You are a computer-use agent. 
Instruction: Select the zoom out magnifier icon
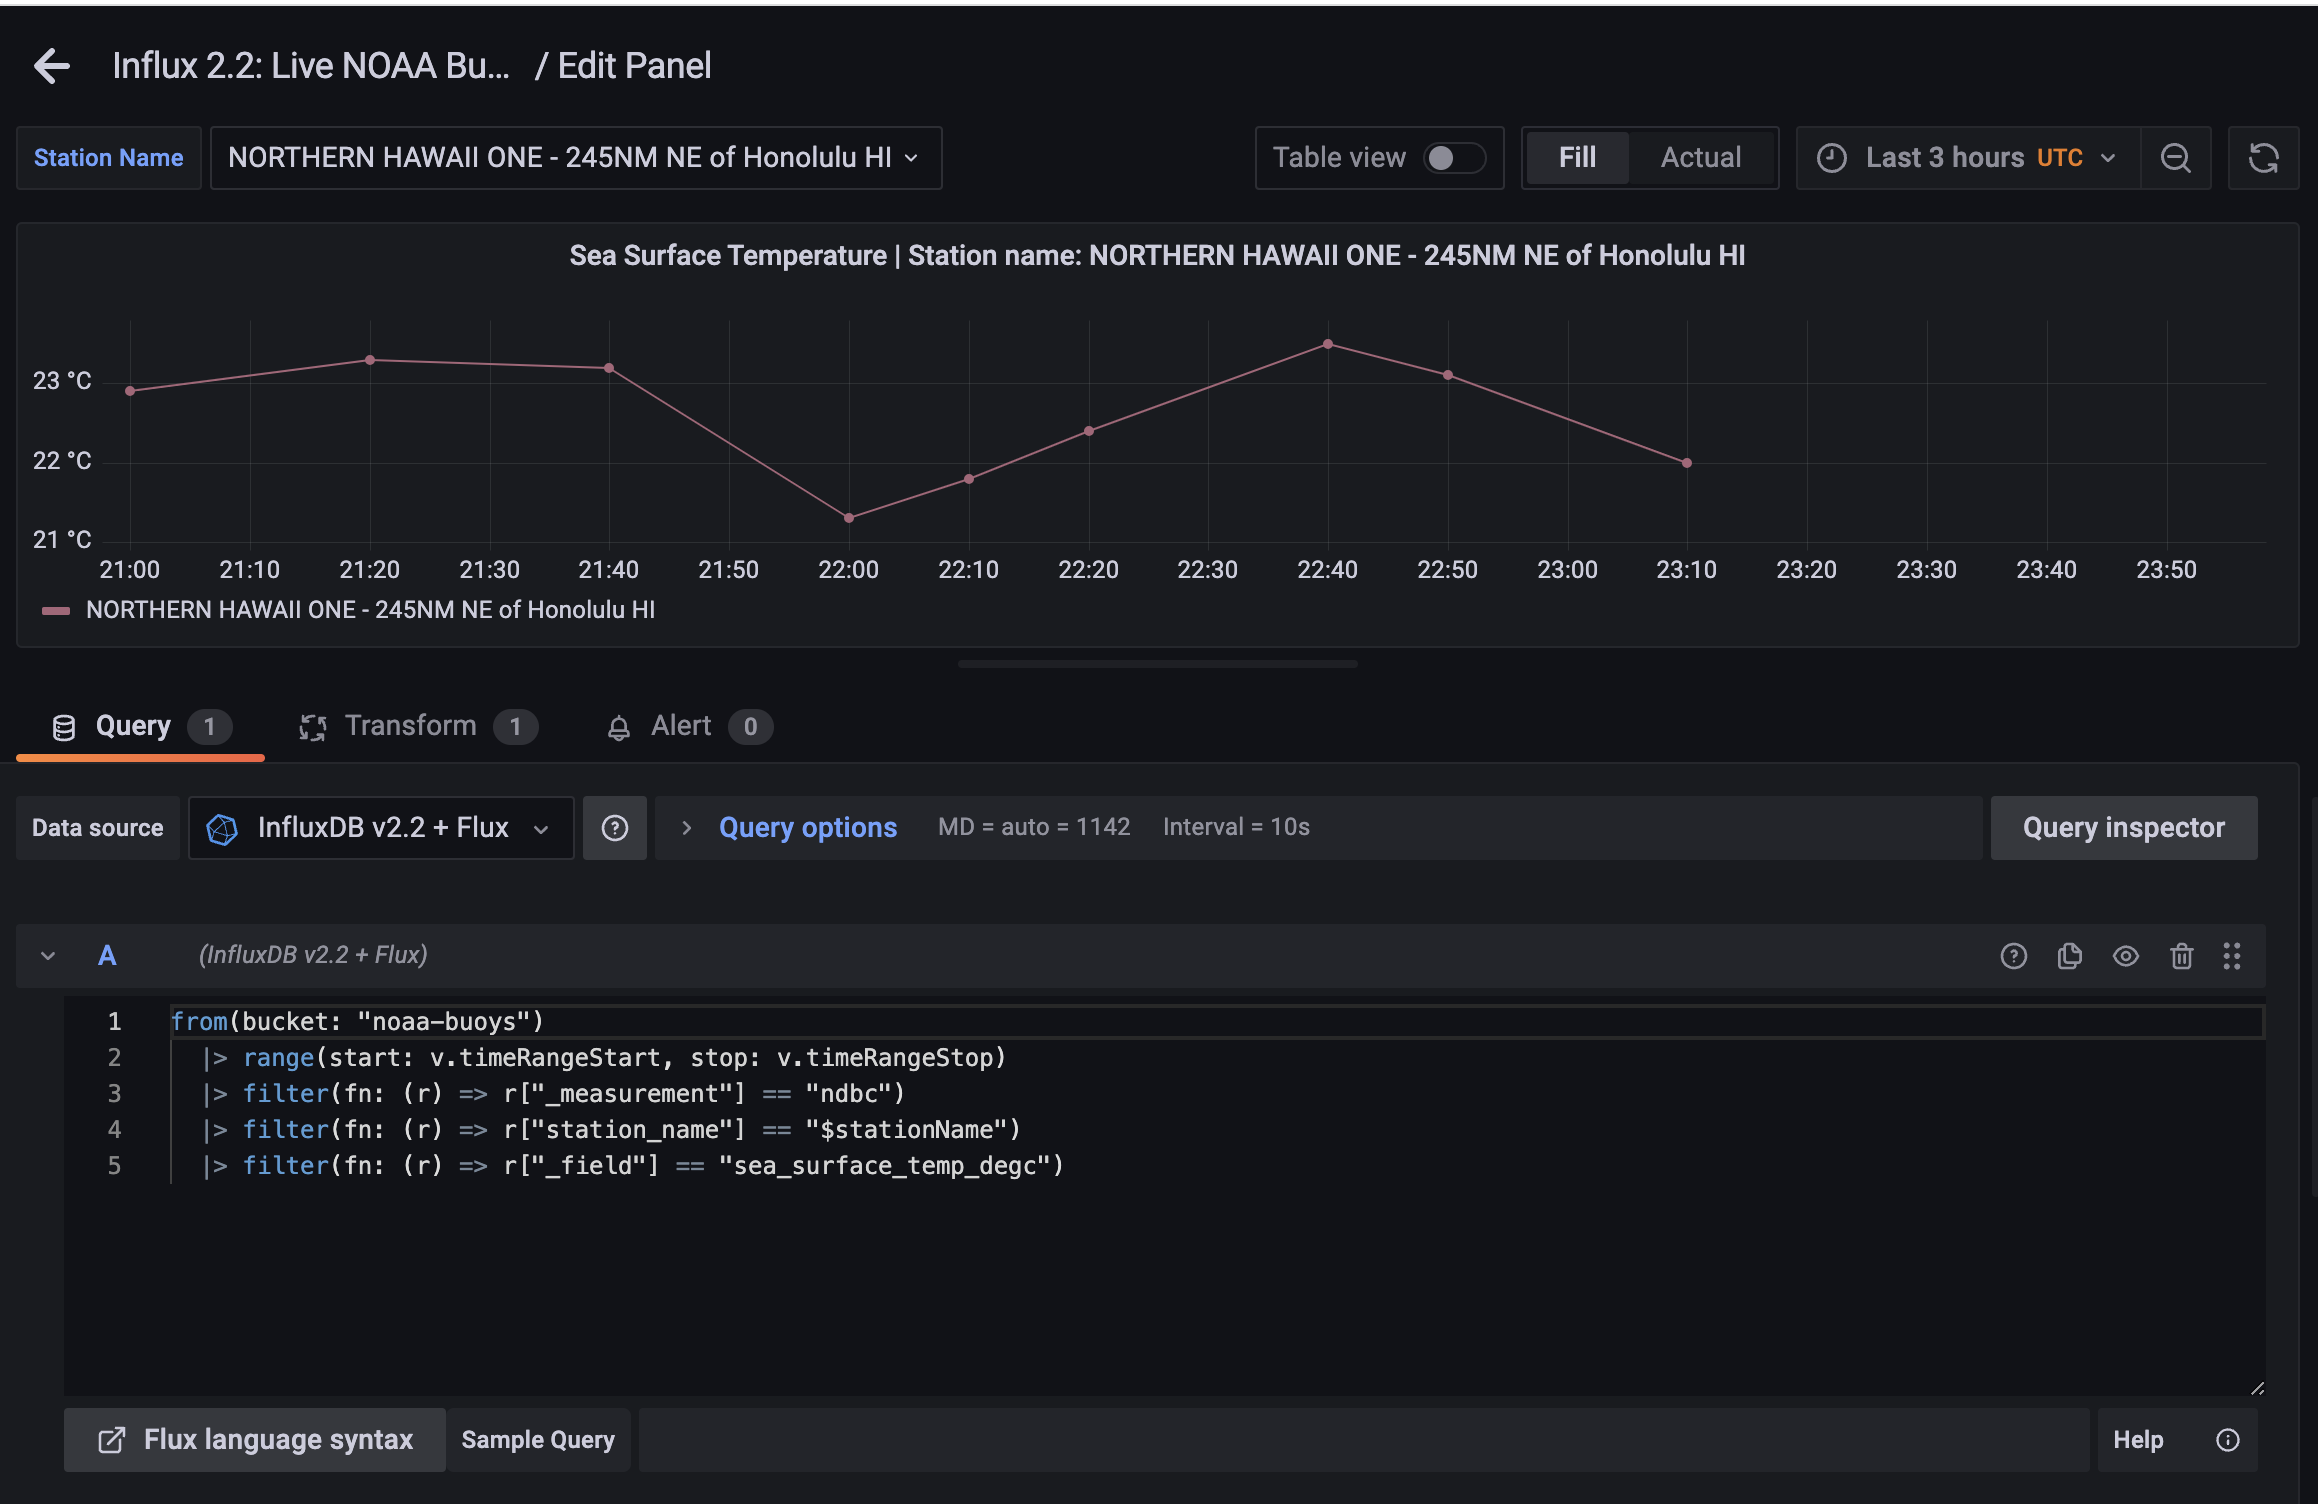click(2175, 157)
